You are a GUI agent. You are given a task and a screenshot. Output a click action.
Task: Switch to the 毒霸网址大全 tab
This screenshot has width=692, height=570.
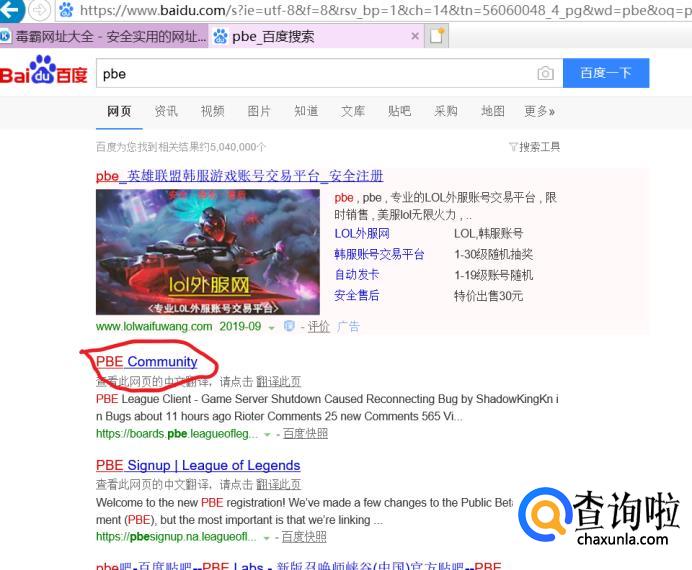(104, 36)
